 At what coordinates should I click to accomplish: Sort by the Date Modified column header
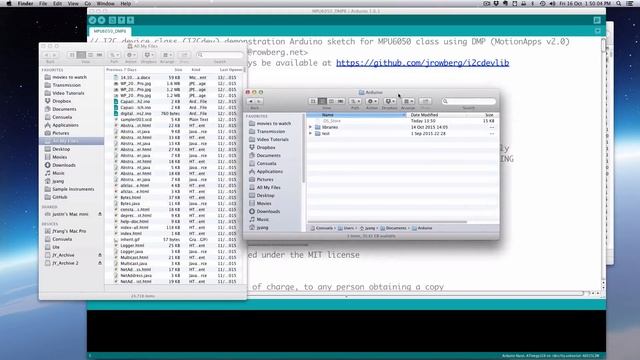[438, 115]
